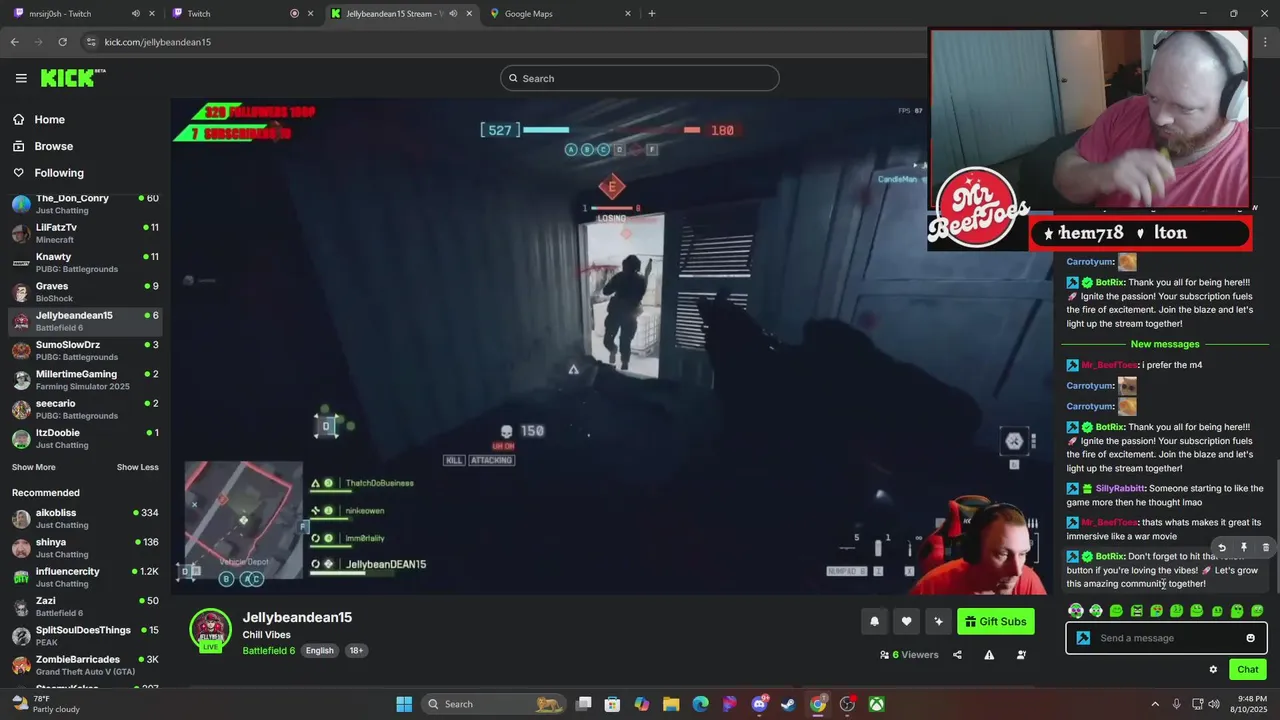The width and height of the screenshot is (1280, 720).
Task: Open Discord from the taskbar
Action: tap(759, 704)
